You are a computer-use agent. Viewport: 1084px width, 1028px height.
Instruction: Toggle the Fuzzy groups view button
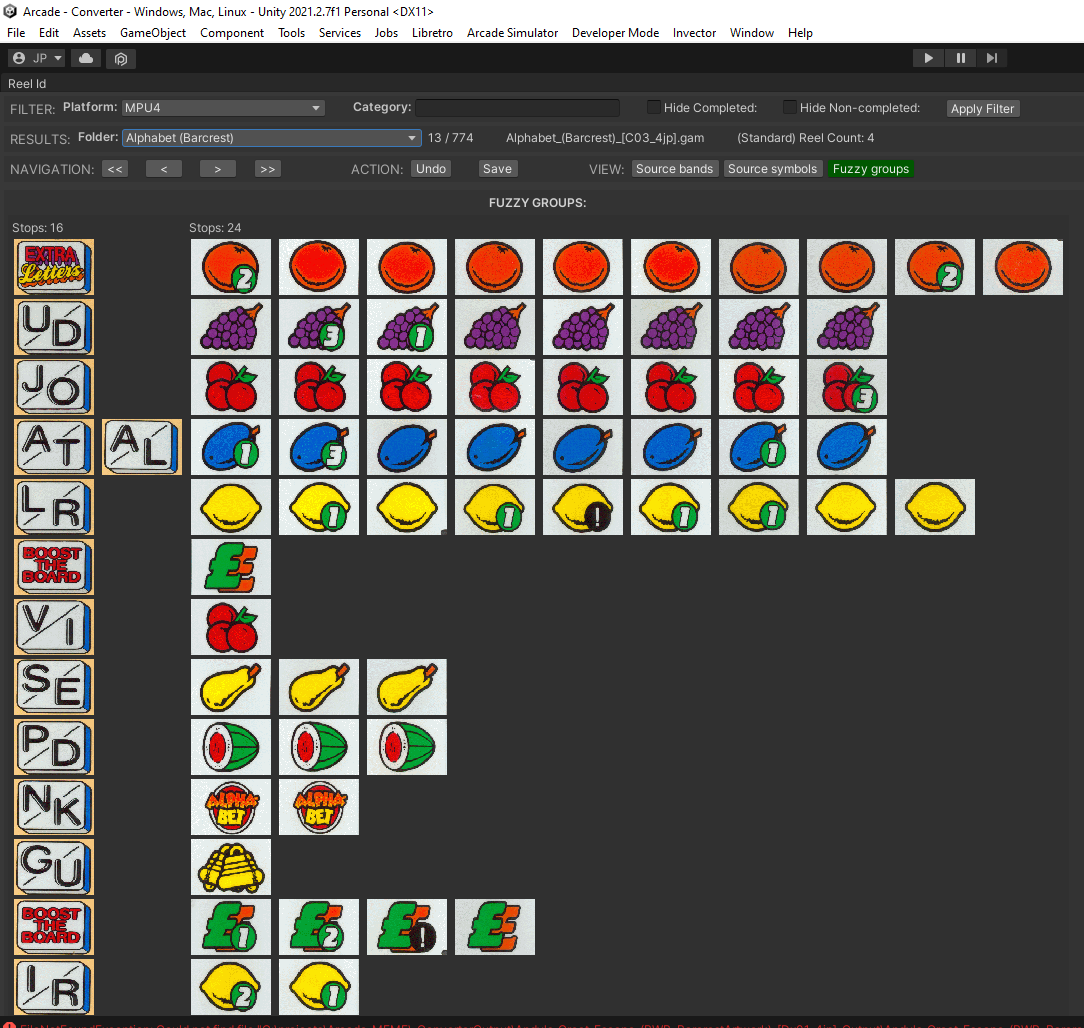(x=870, y=169)
